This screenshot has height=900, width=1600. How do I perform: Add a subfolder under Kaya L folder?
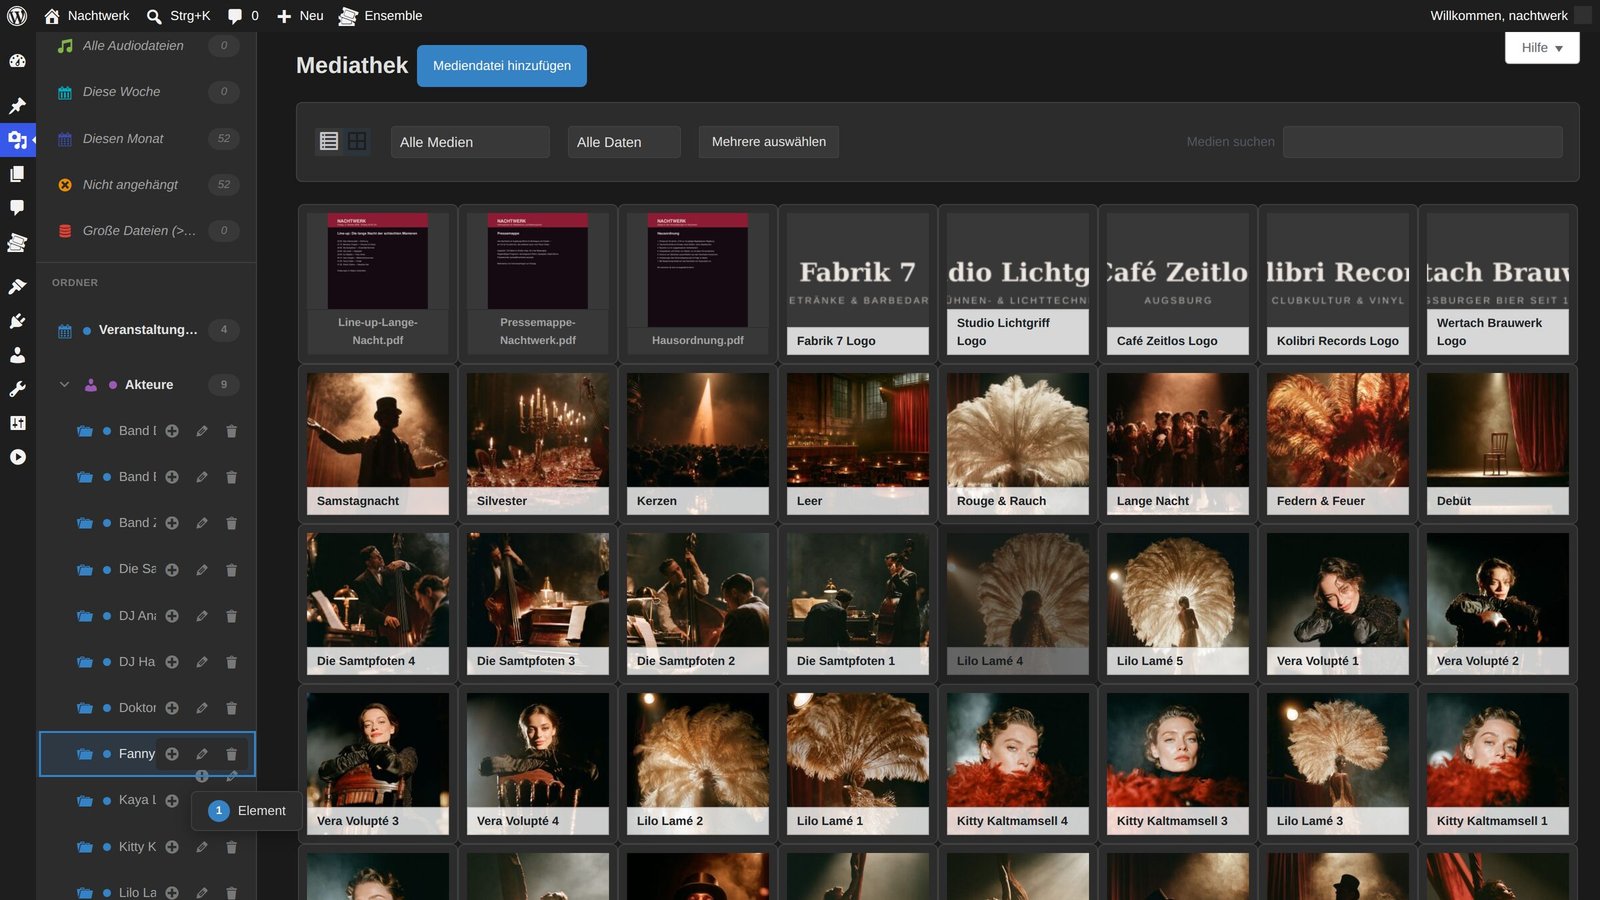coord(172,801)
